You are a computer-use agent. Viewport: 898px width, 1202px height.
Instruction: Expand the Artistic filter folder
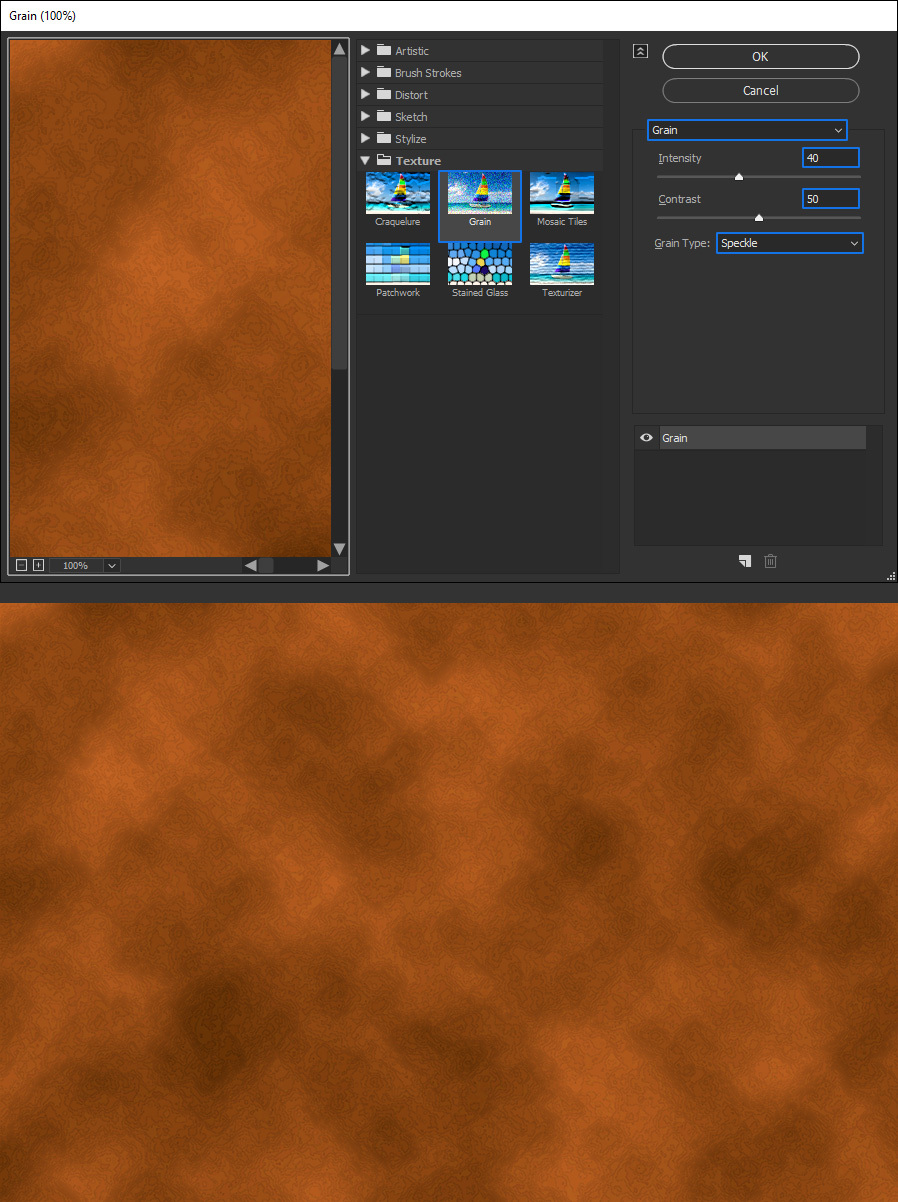pyautogui.click(x=365, y=50)
